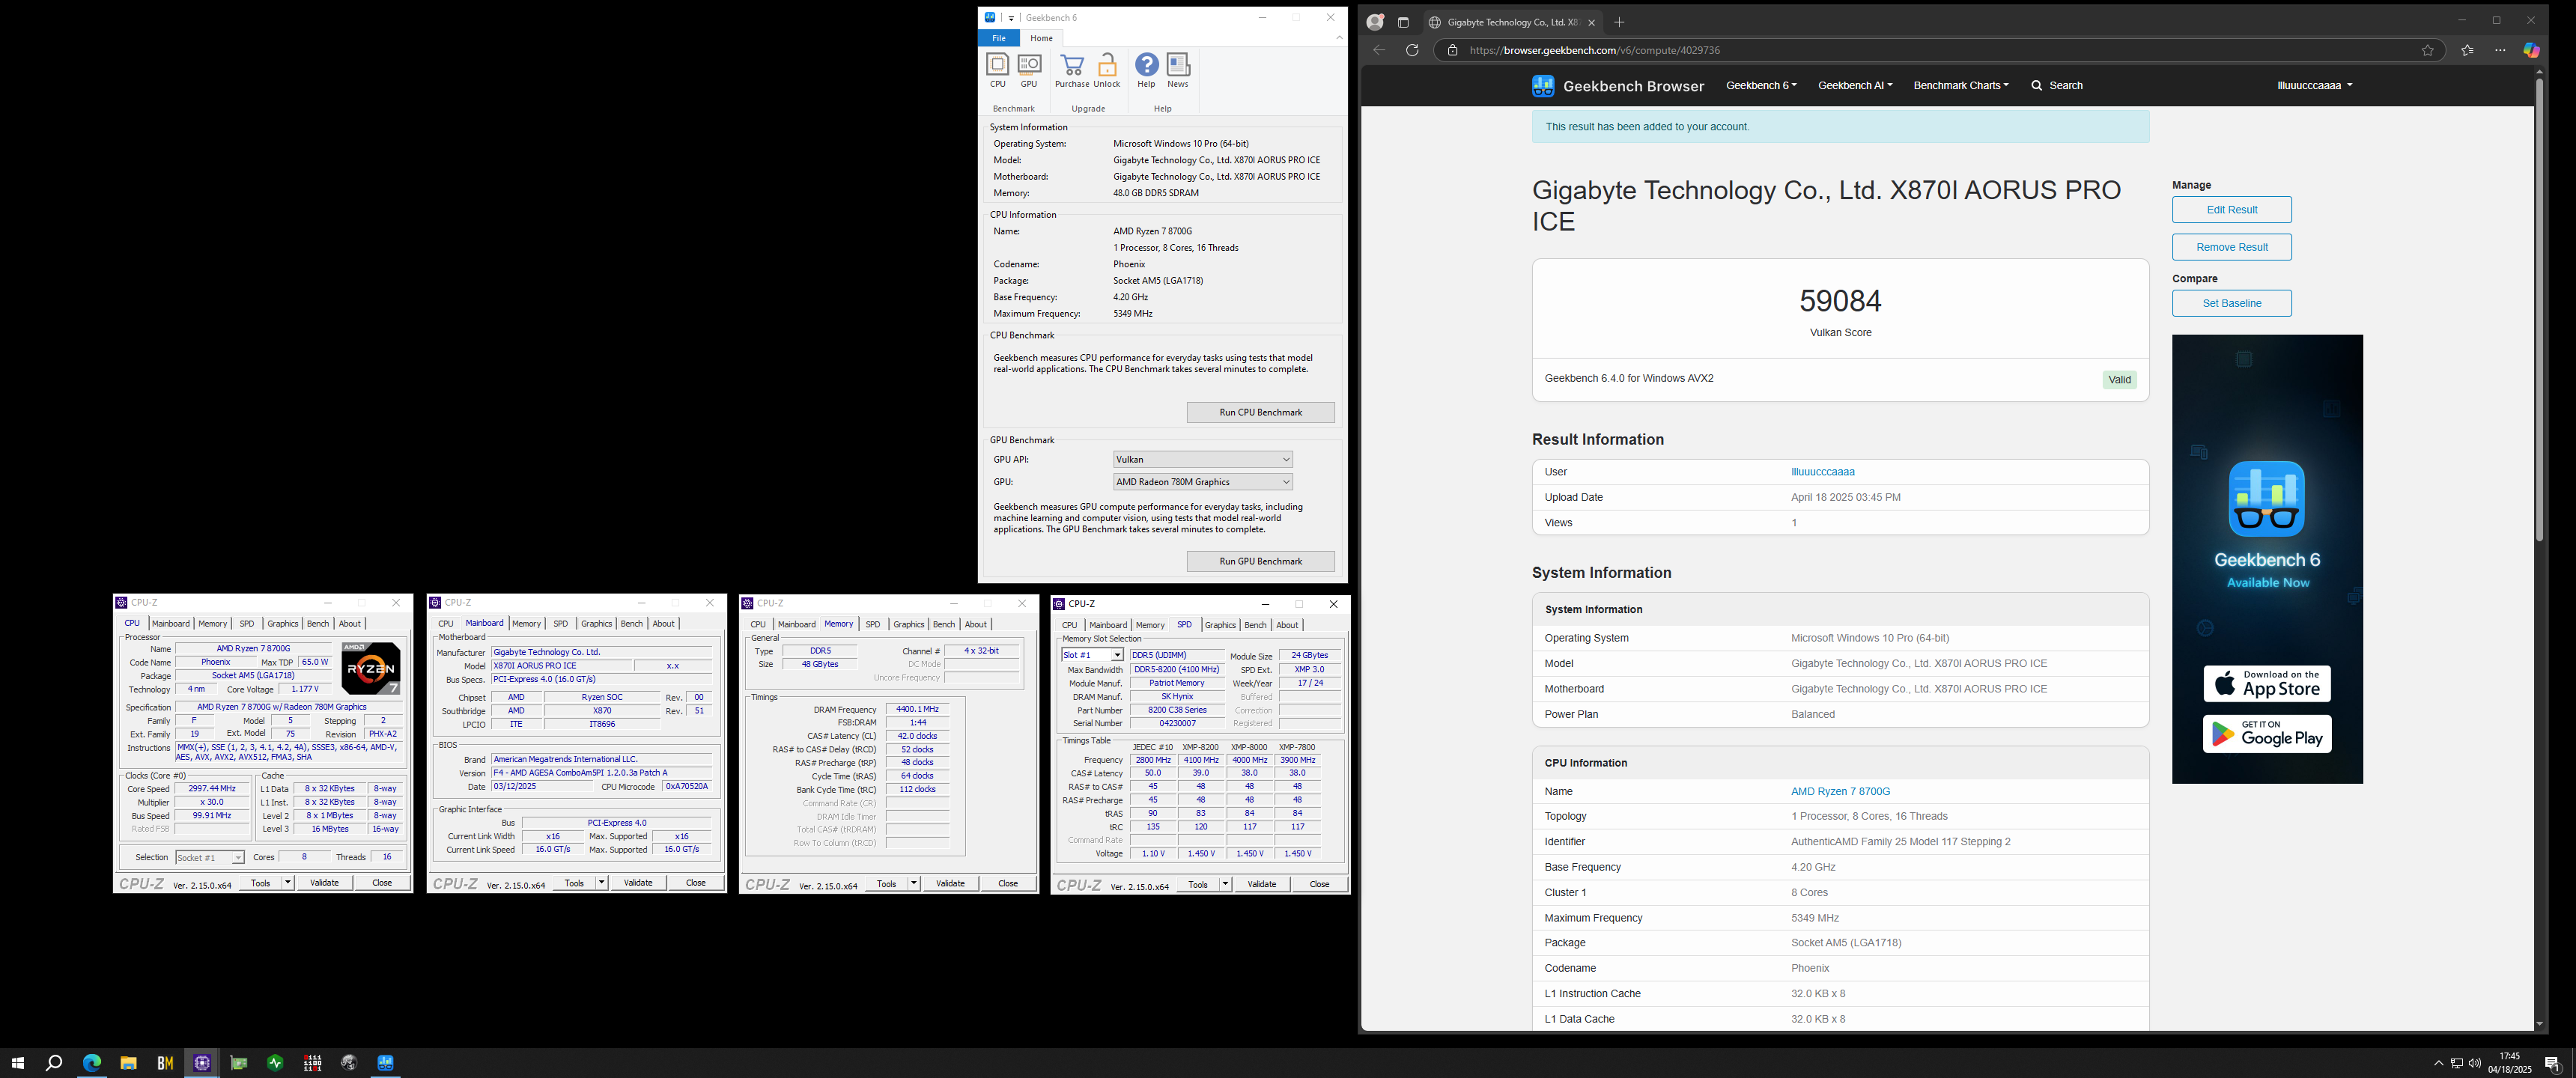Screen dimensions: 2576x1078
Task: Click the Tools button in CPU-Z processor window
Action: point(260,883)
